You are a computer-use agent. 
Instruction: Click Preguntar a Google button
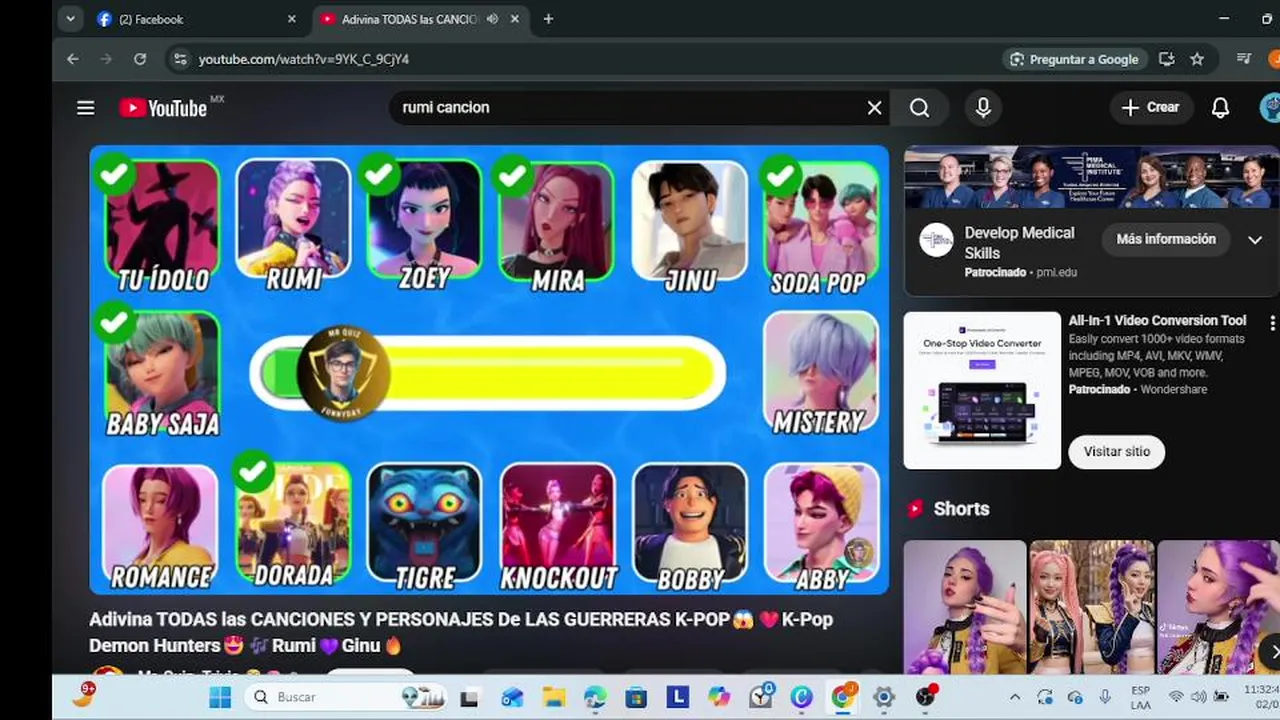point(1074,59)
